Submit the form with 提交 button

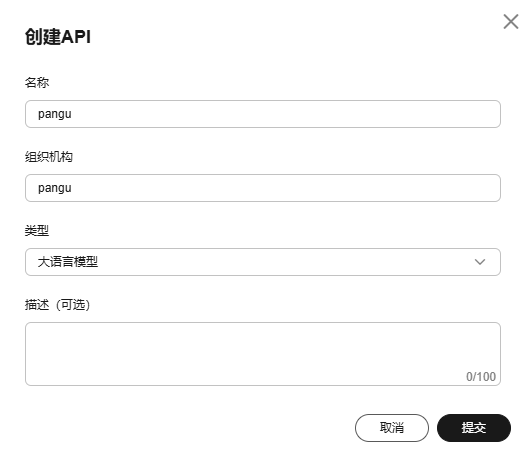click(x=474, y=428)
